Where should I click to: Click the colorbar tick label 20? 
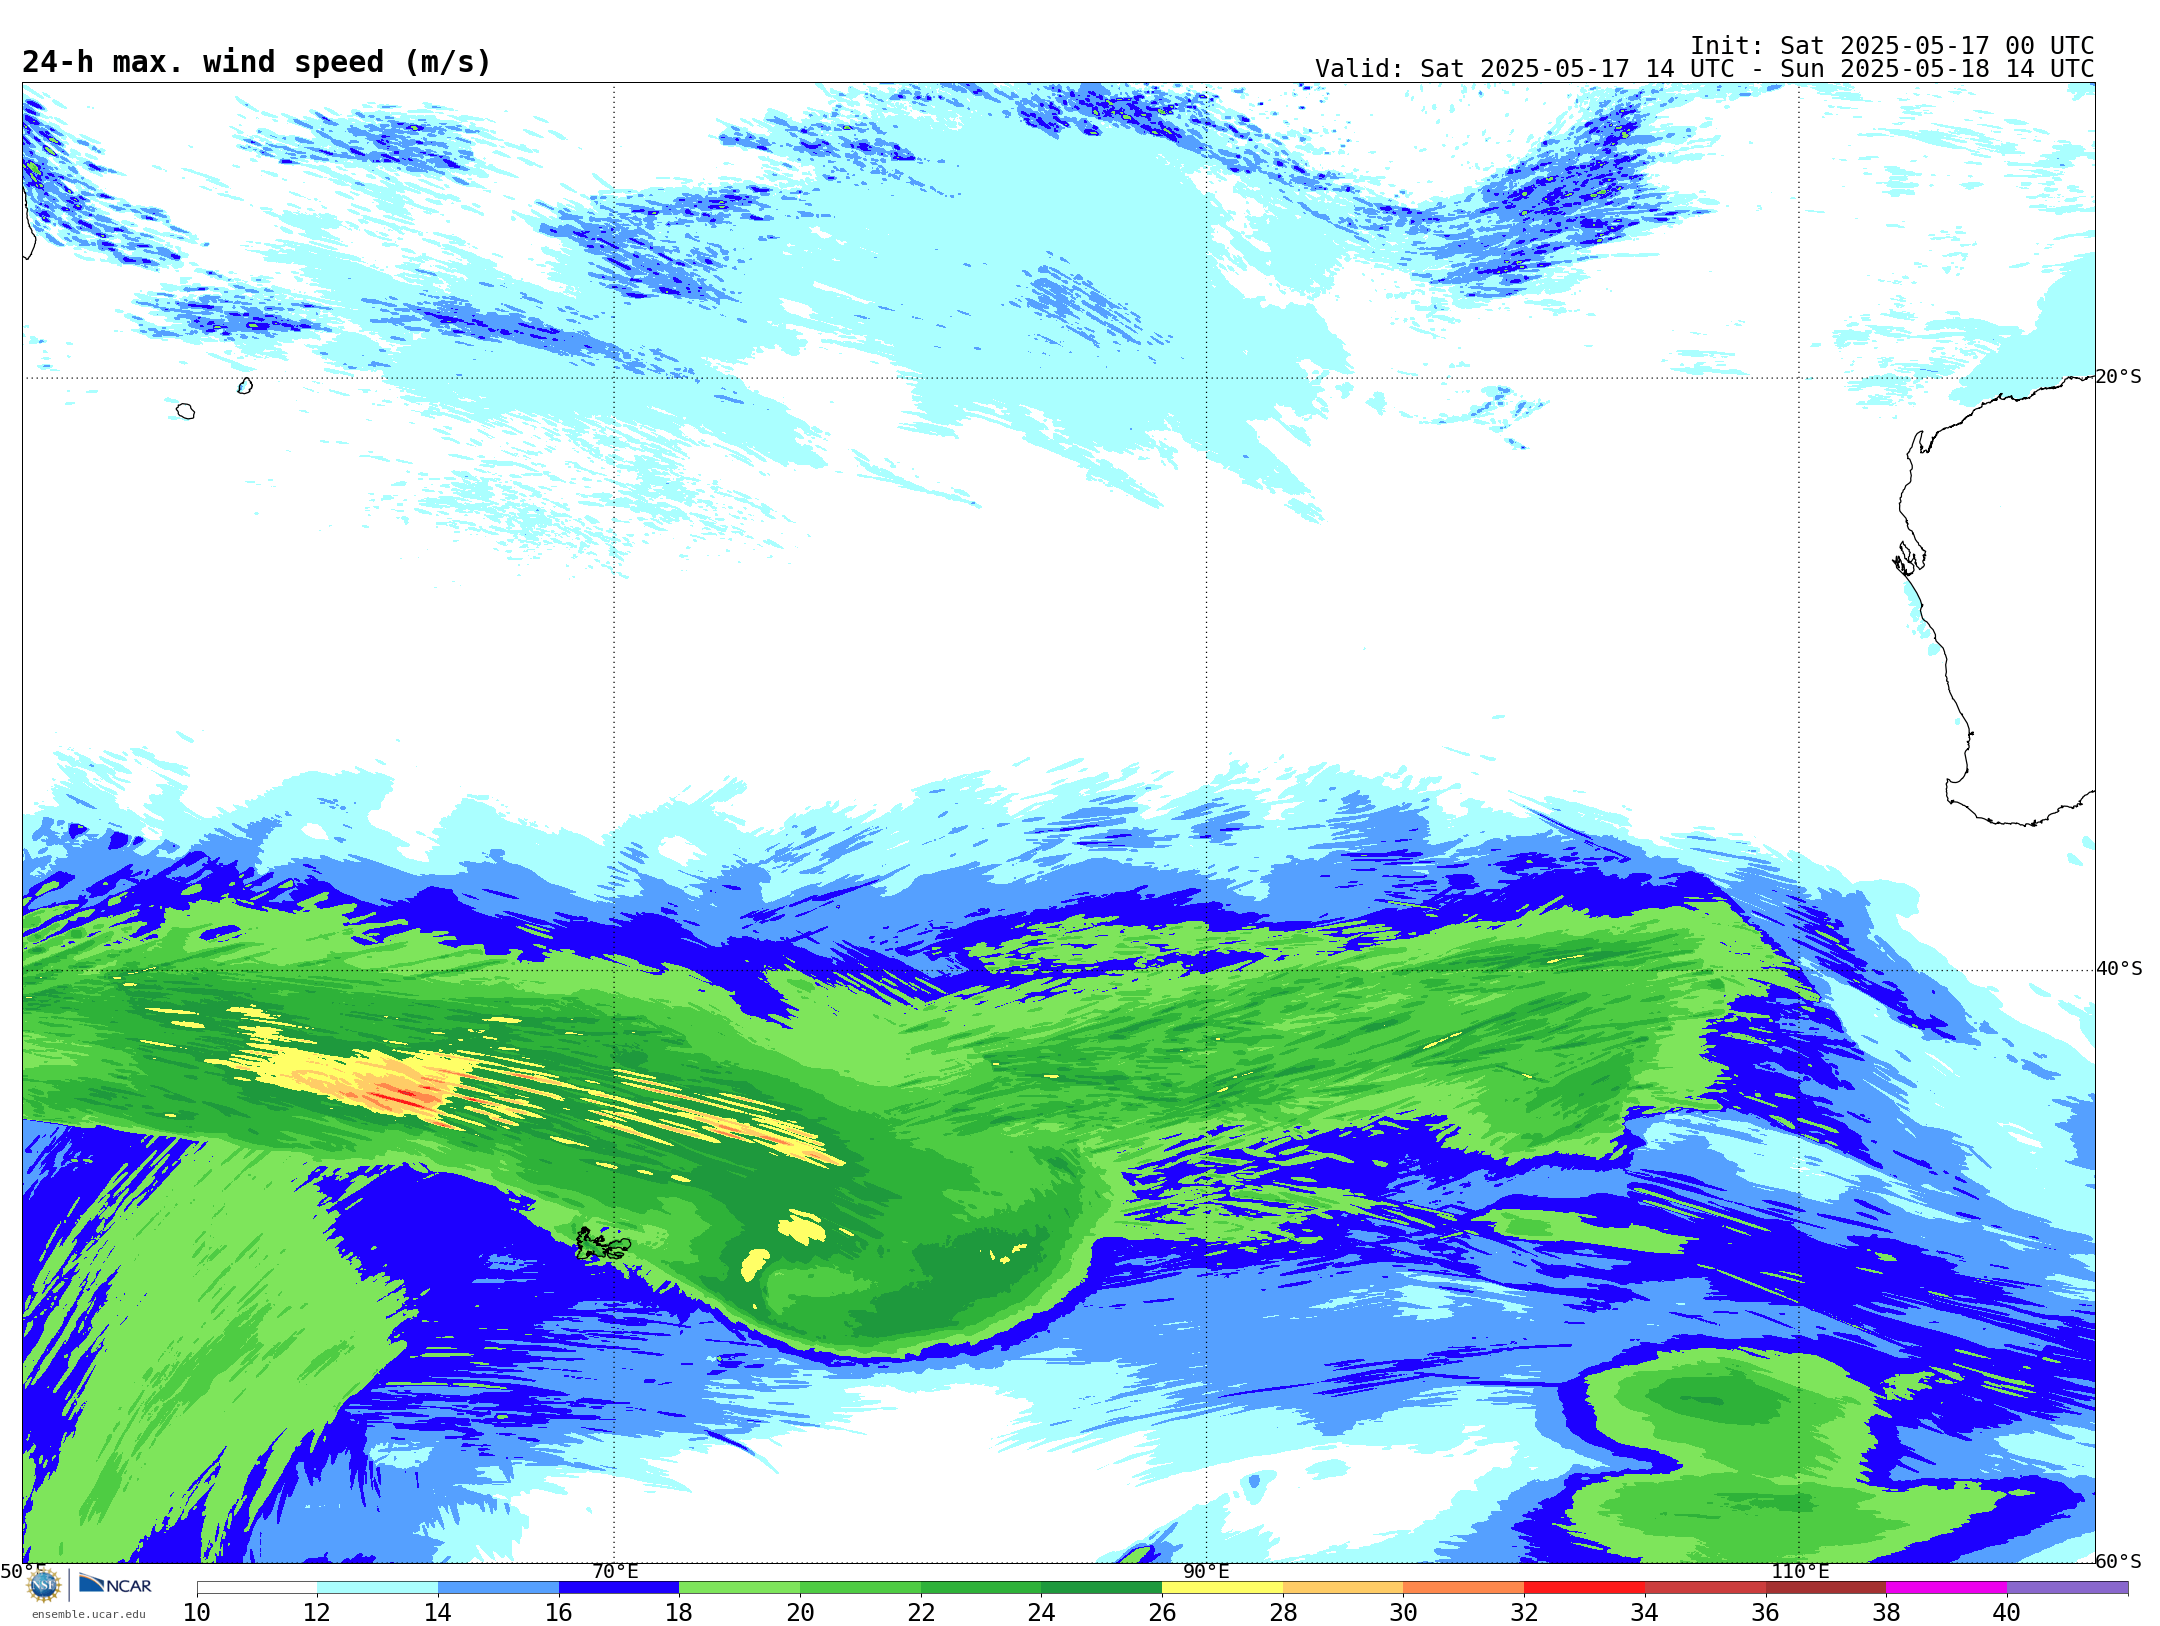800,1612
